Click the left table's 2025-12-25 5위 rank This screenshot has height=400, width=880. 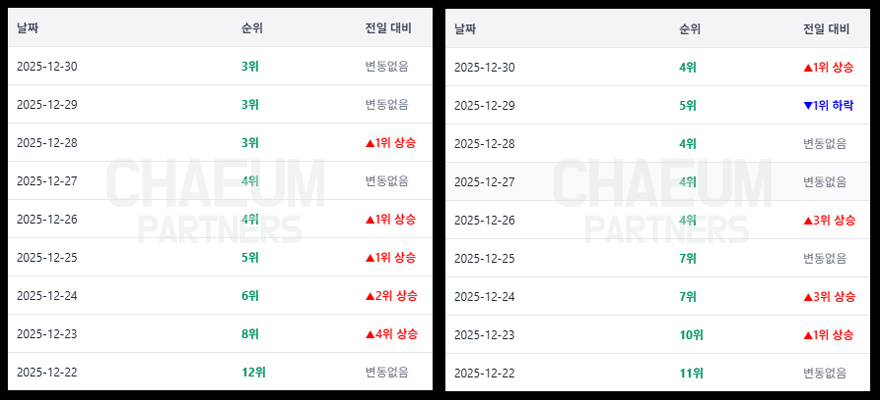(250, 257)
